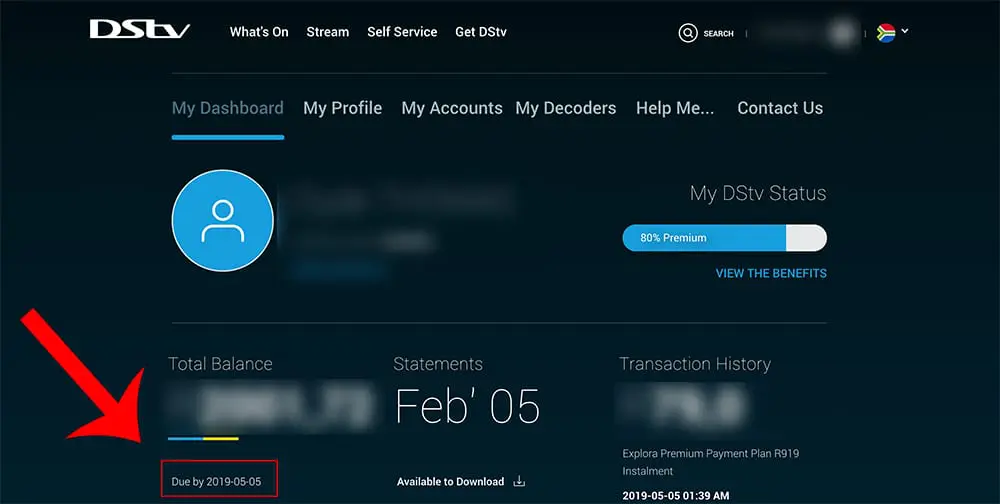Click the SEARCH label
The image size is (1000, 504).
(x=719, y=34)
